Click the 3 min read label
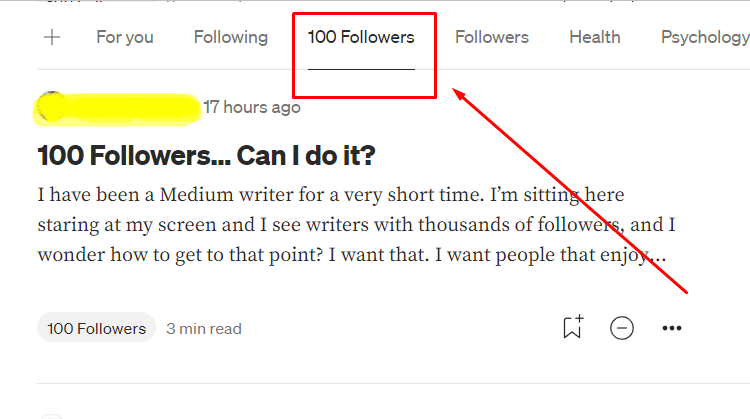This screenshot has width=750, height=419. point(204,329)
